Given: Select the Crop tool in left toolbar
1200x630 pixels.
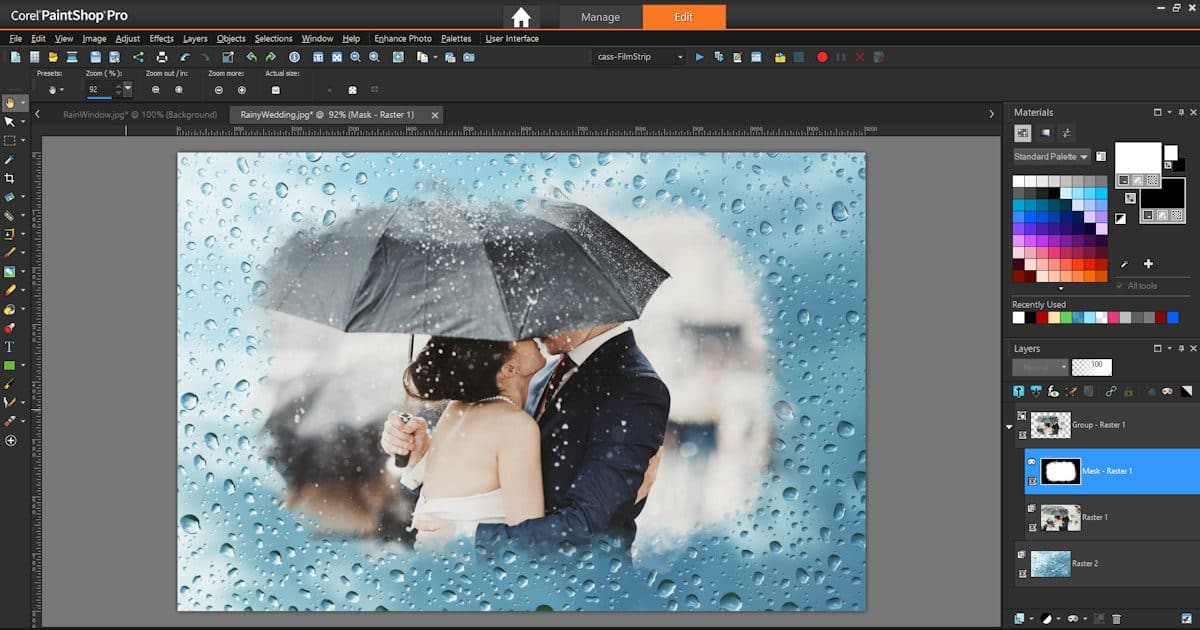Looking at the screenshot, I should 10,178.
